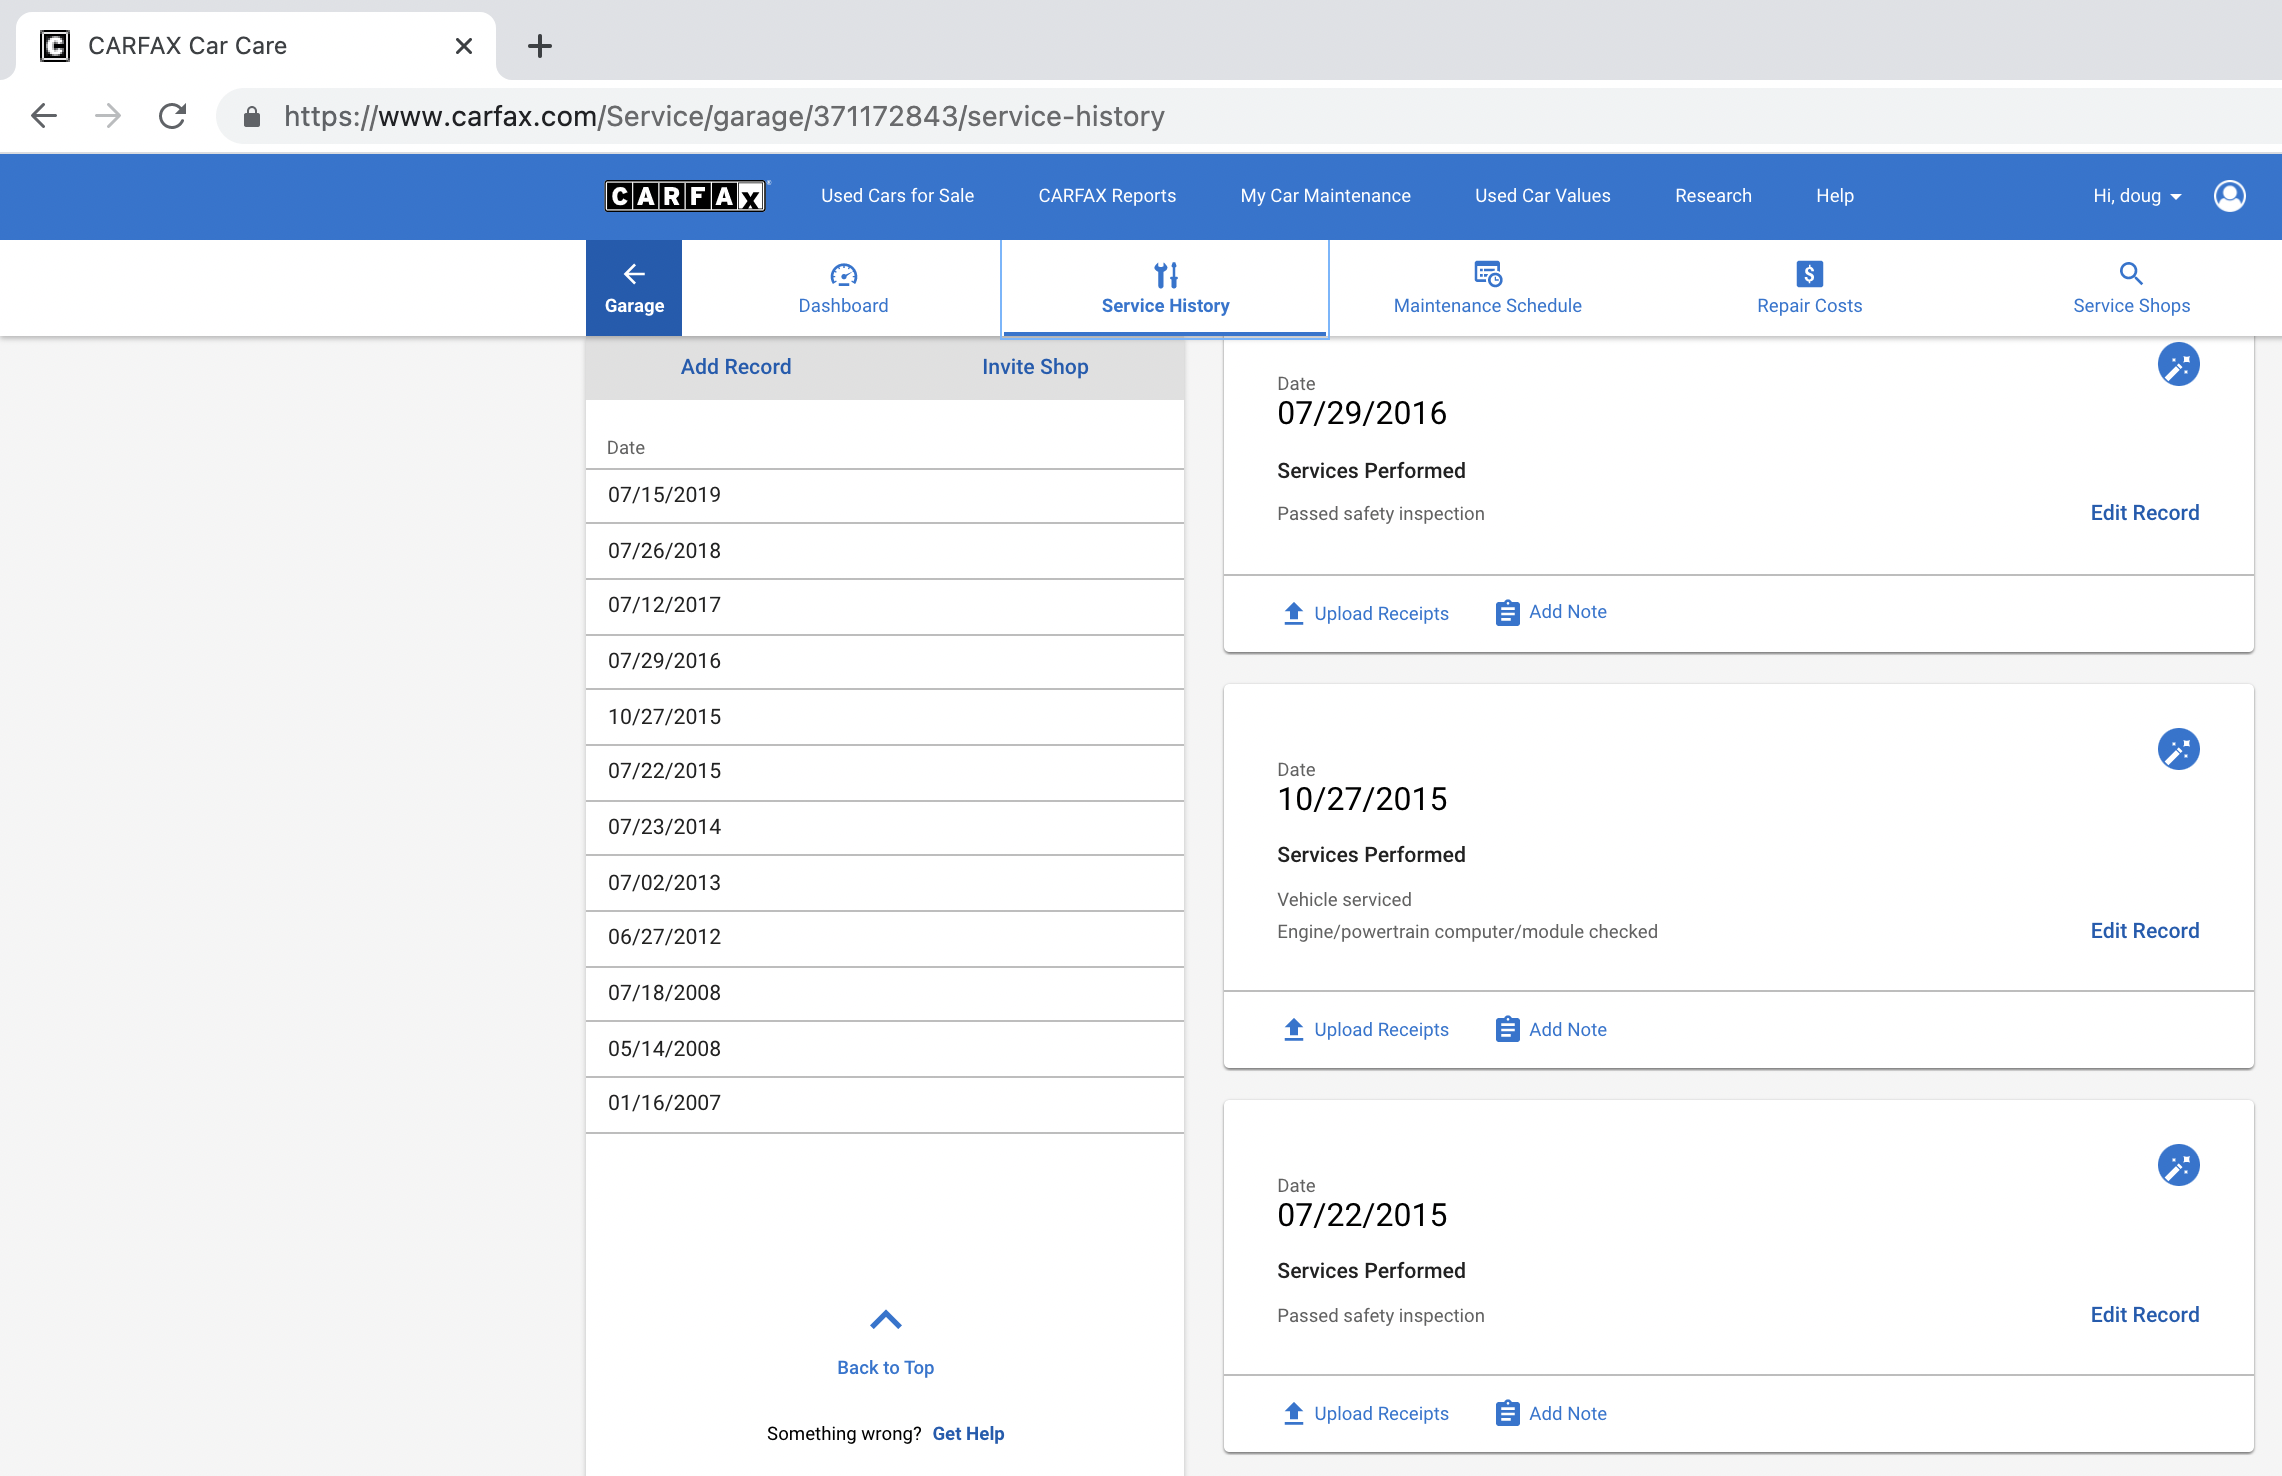
Task: Select date 05/14/2008 in the list
Action: [885, 1049]
